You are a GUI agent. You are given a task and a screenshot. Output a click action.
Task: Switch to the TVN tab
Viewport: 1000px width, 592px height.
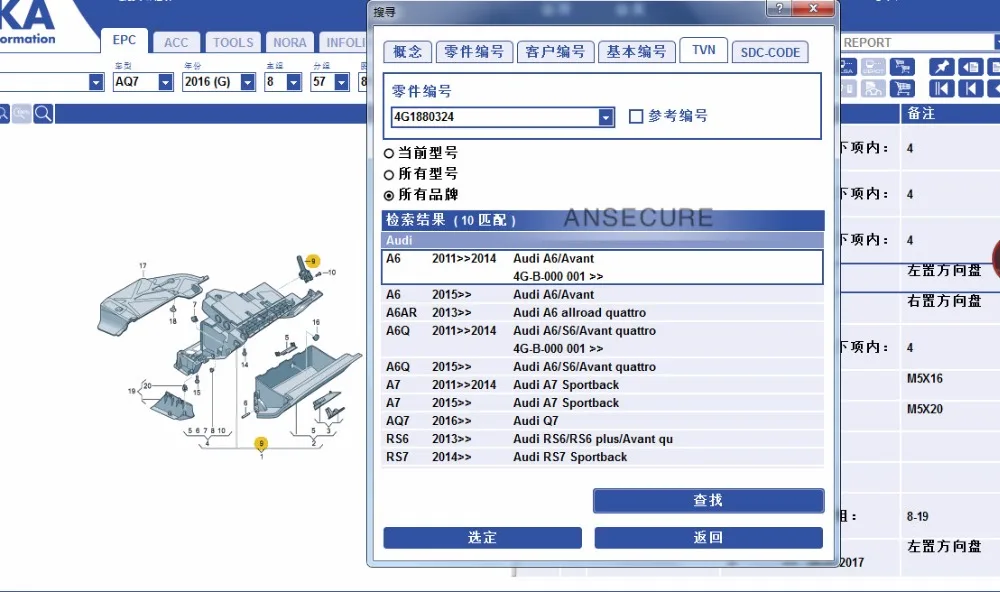click(x=703, y=50)
